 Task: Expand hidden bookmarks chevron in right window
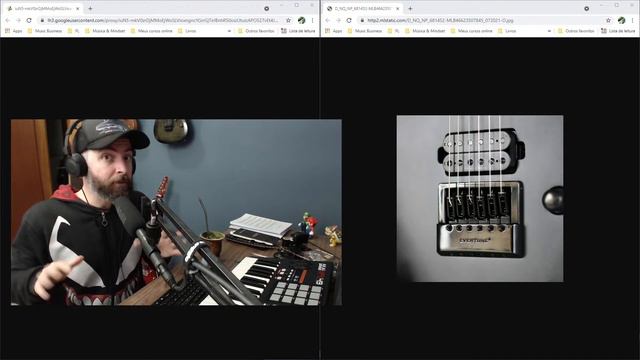tap(549, 31)
